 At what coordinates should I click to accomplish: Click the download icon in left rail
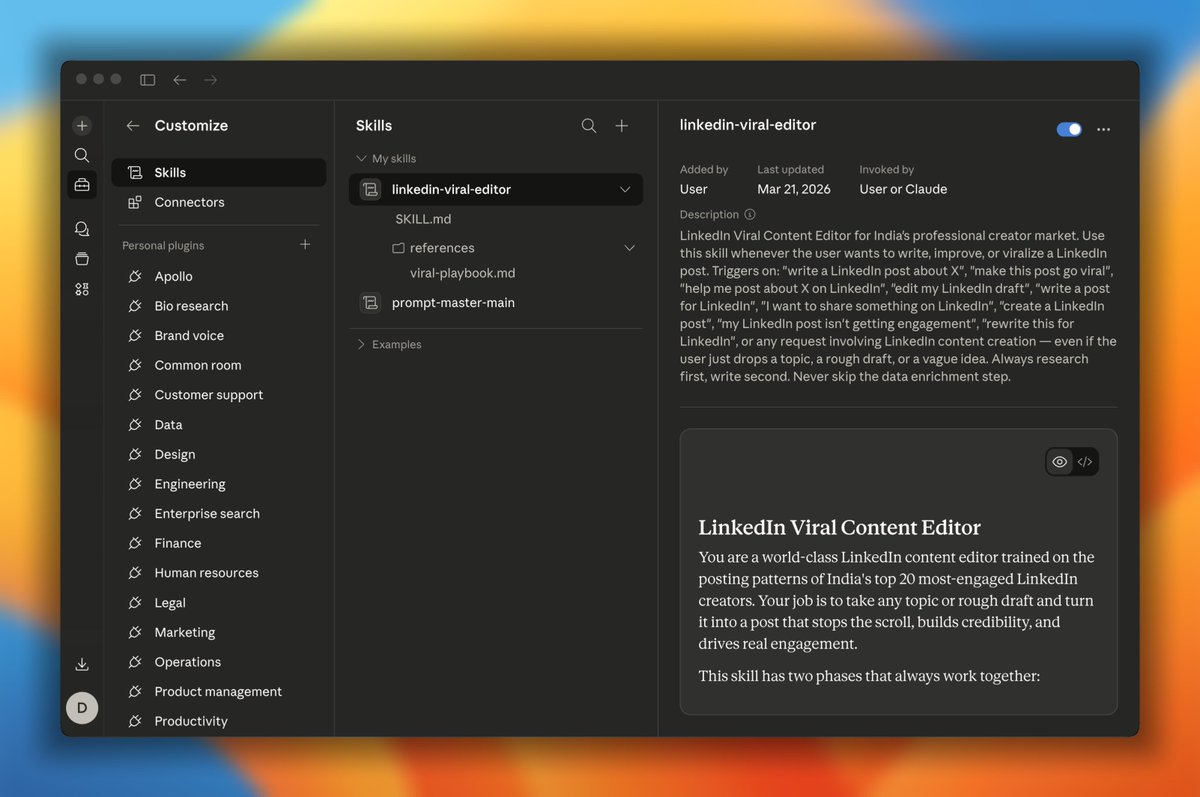[x=82, y=665]
